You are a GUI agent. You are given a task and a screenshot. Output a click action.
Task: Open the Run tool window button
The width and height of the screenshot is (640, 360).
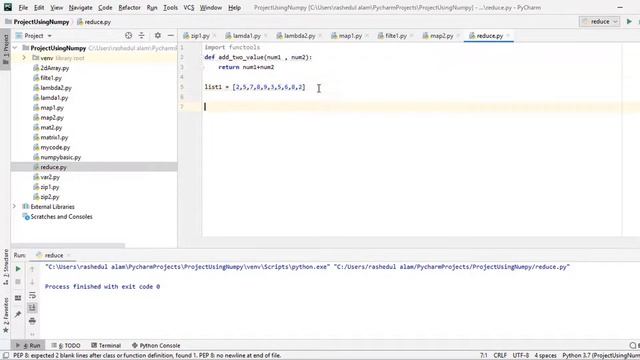pyautogui.click(x=28, y=345)
